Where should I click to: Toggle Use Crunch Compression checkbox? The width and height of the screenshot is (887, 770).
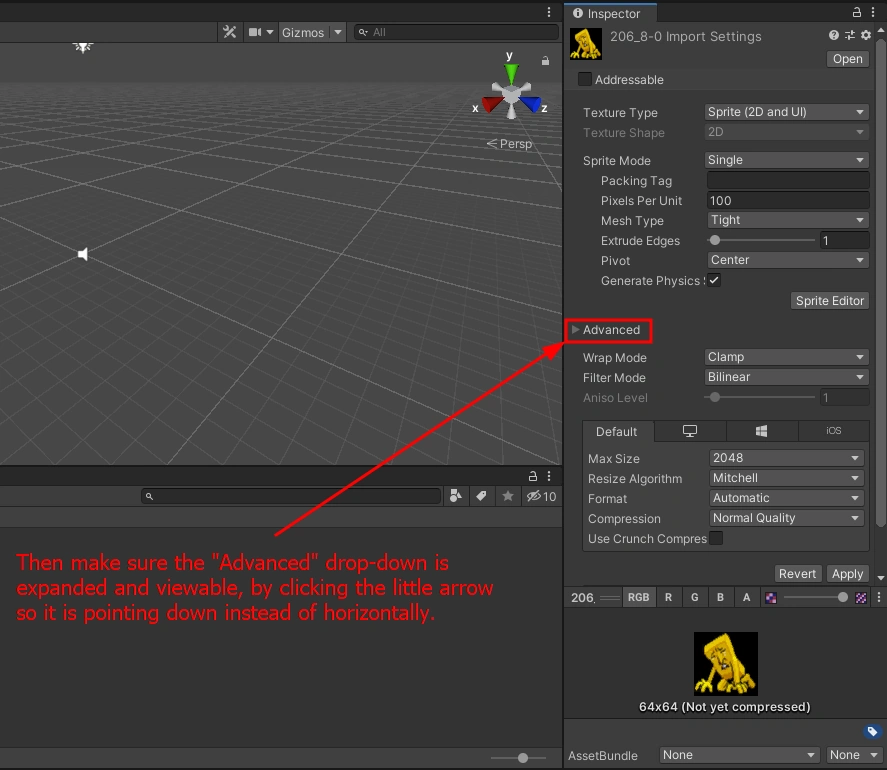tap(716, 539)
